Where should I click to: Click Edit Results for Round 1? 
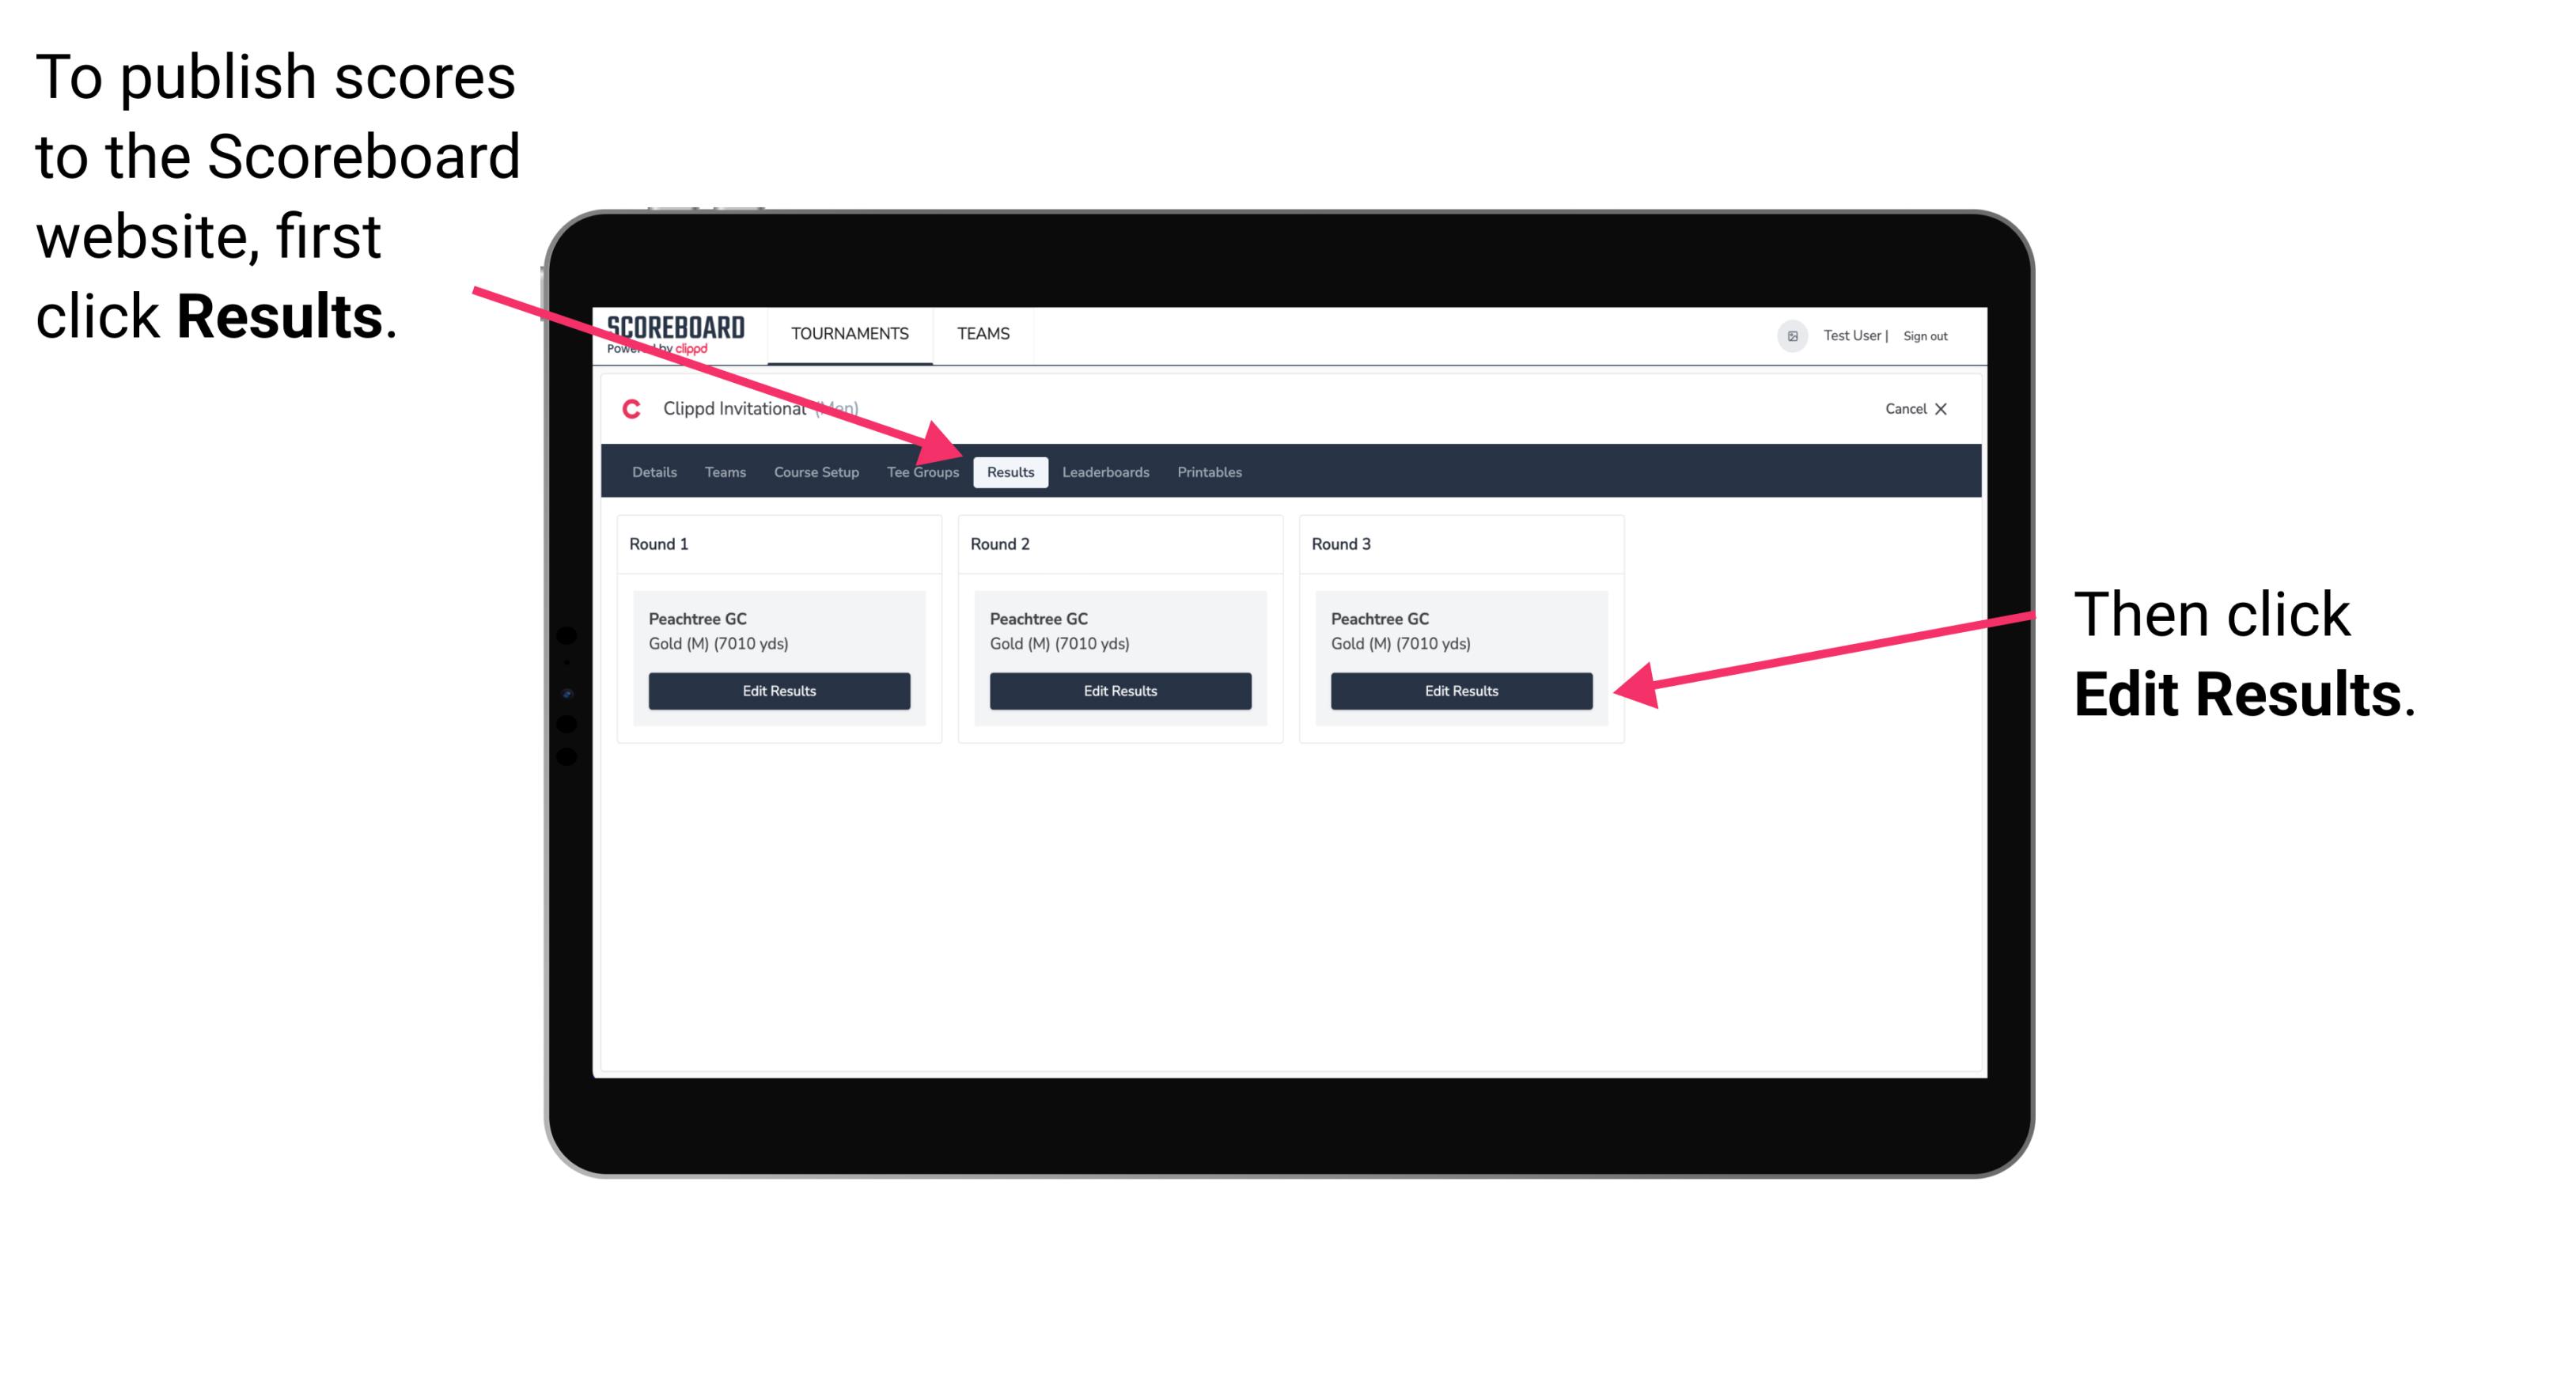tap(778, 690)
